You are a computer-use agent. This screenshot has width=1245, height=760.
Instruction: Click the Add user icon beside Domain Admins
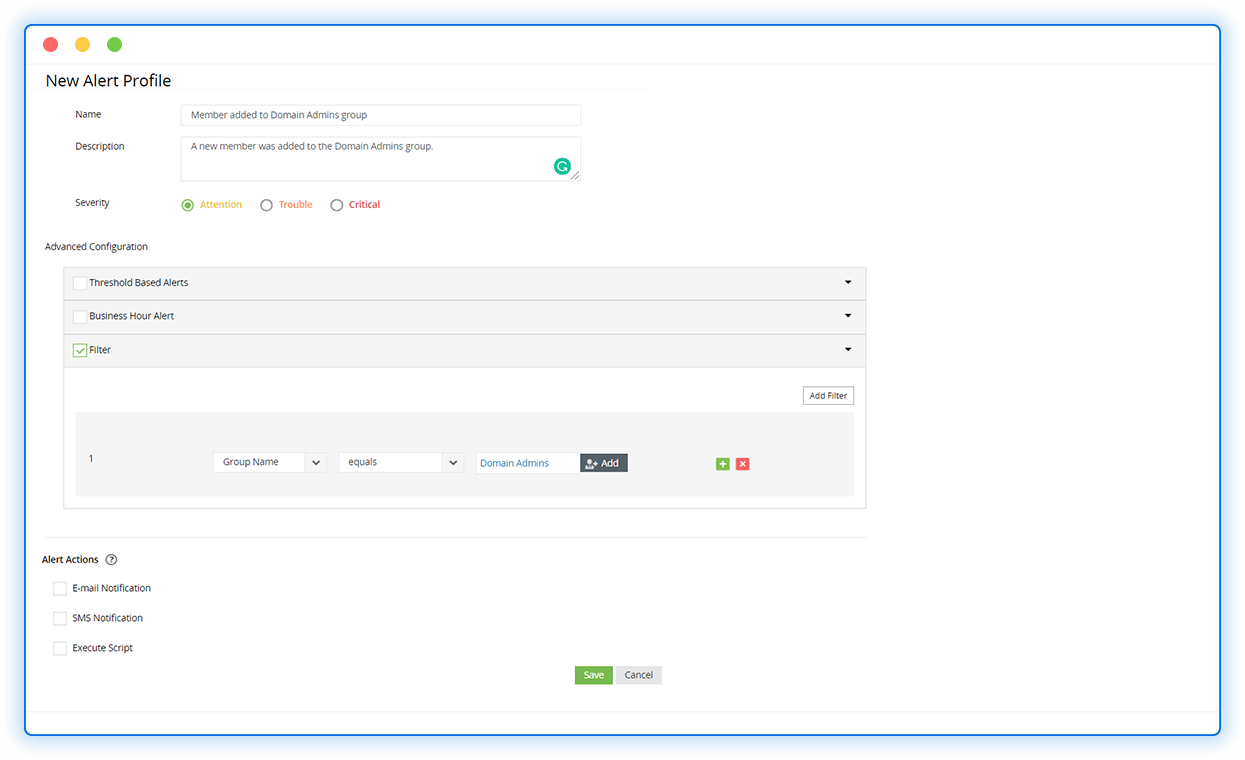pyautogui.click(x=593, y=462)
